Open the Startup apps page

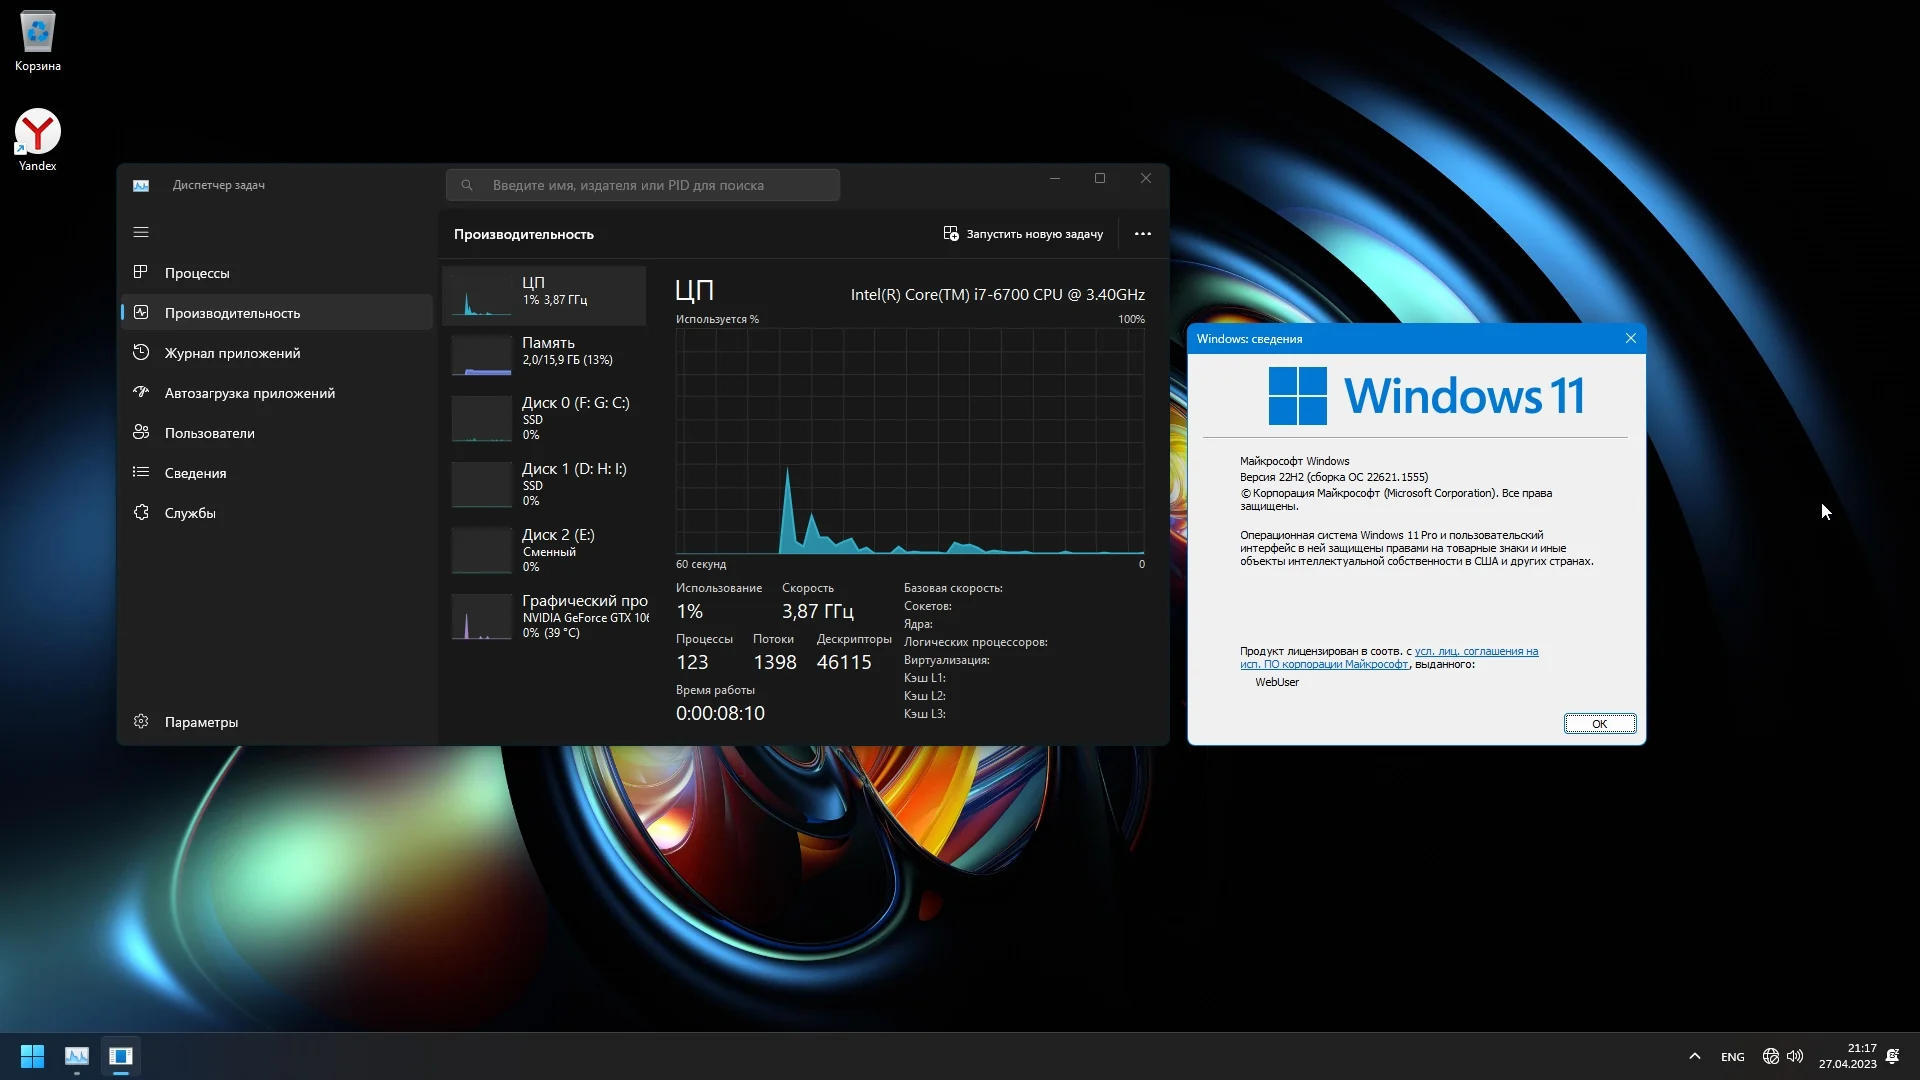coord(249,393)
